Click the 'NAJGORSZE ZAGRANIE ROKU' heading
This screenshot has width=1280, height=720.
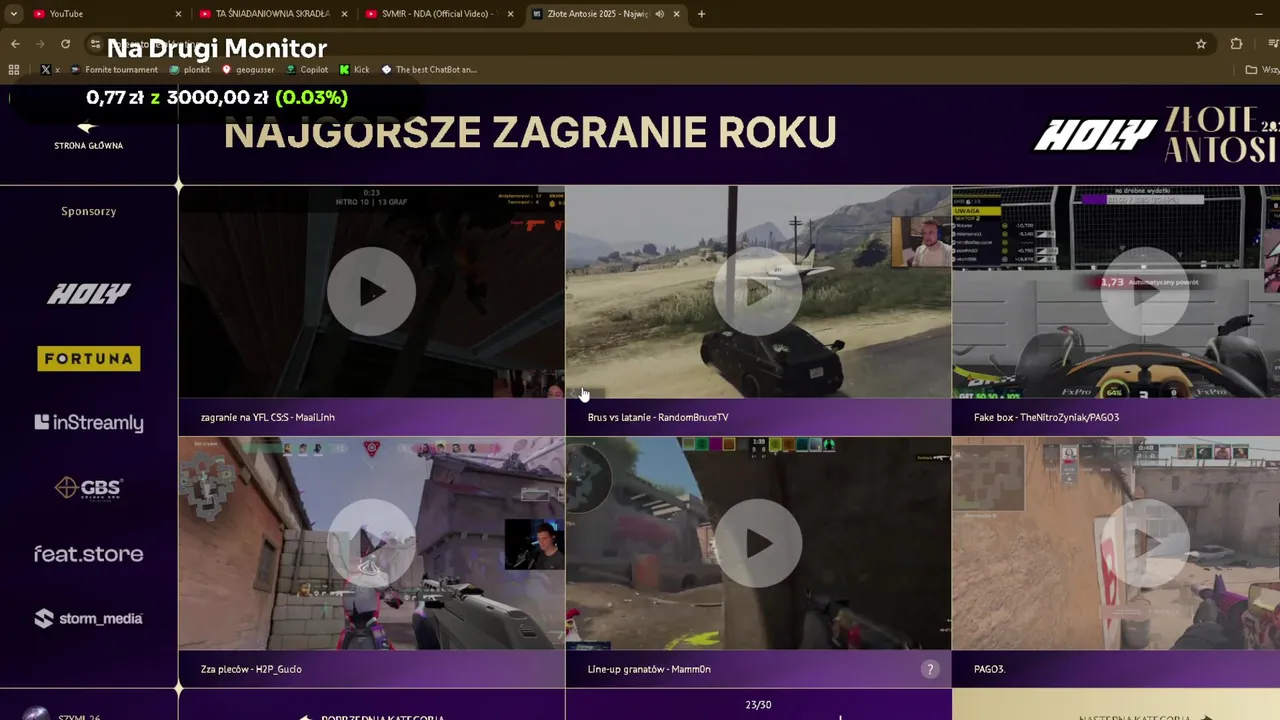click(530, 133)
